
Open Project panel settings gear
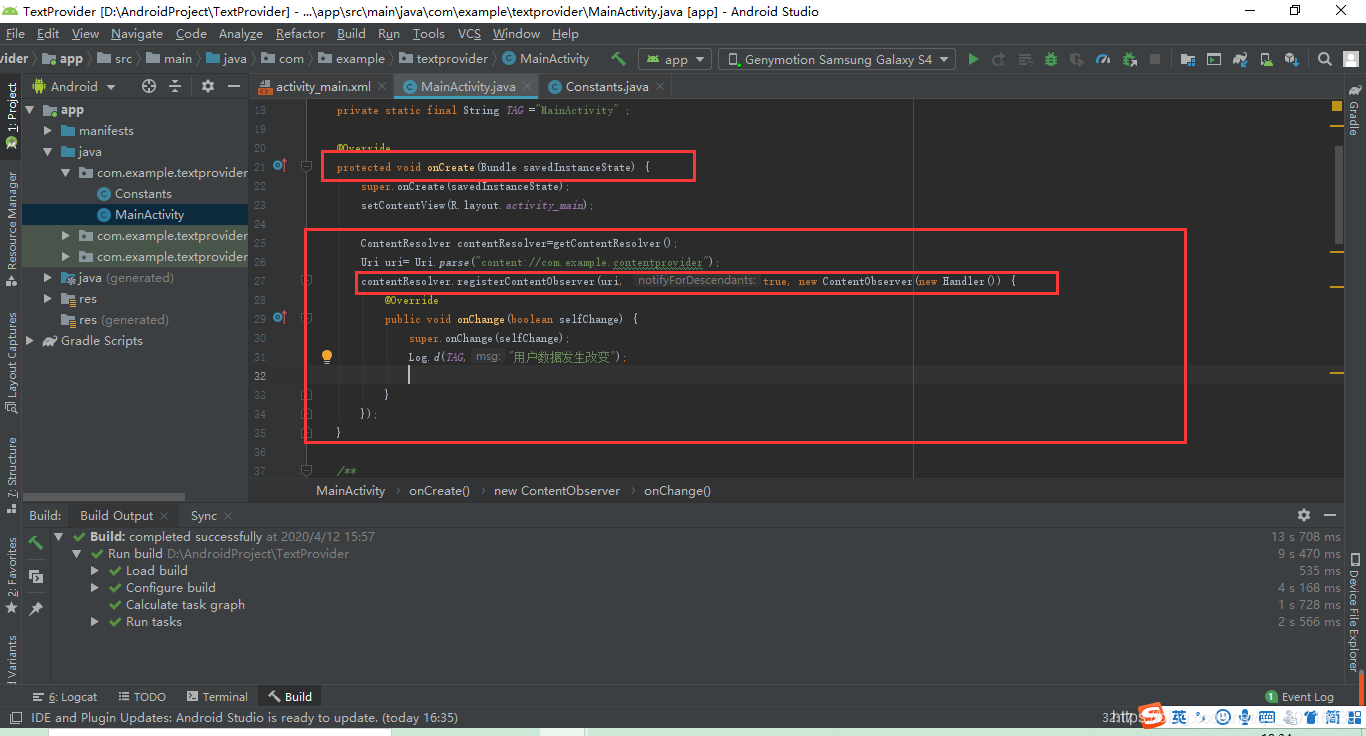[208, 86]
